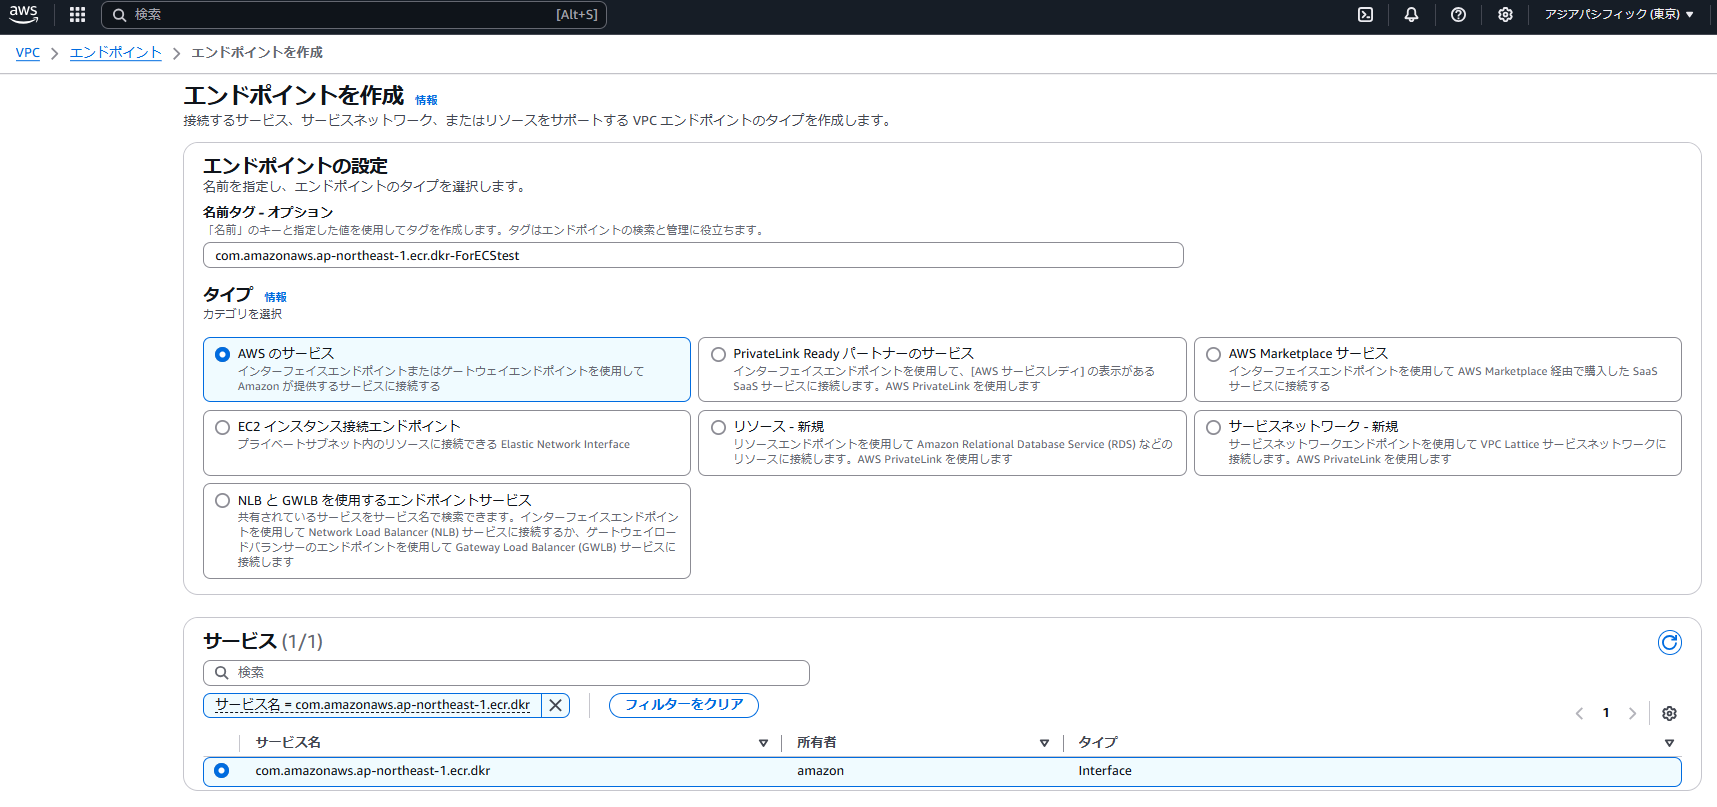The height and width of the screenshot is (807, 1717).
Task: Launch CloudShell from the top bar
Action: 1365,14
